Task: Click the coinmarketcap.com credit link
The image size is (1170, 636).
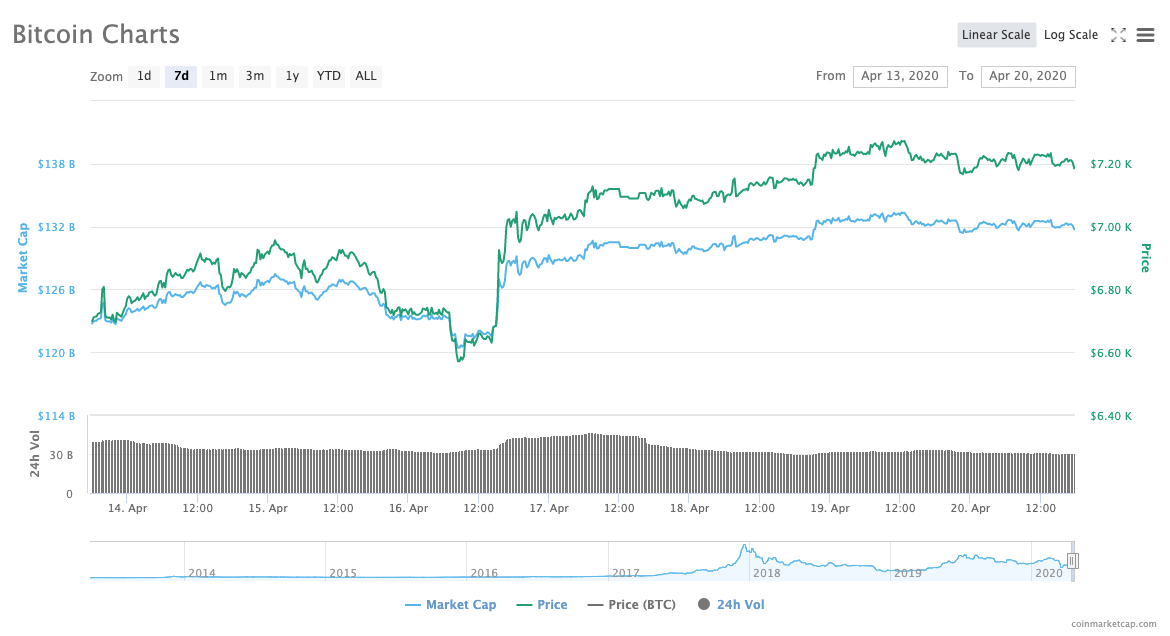Action: pos(1113,624)
